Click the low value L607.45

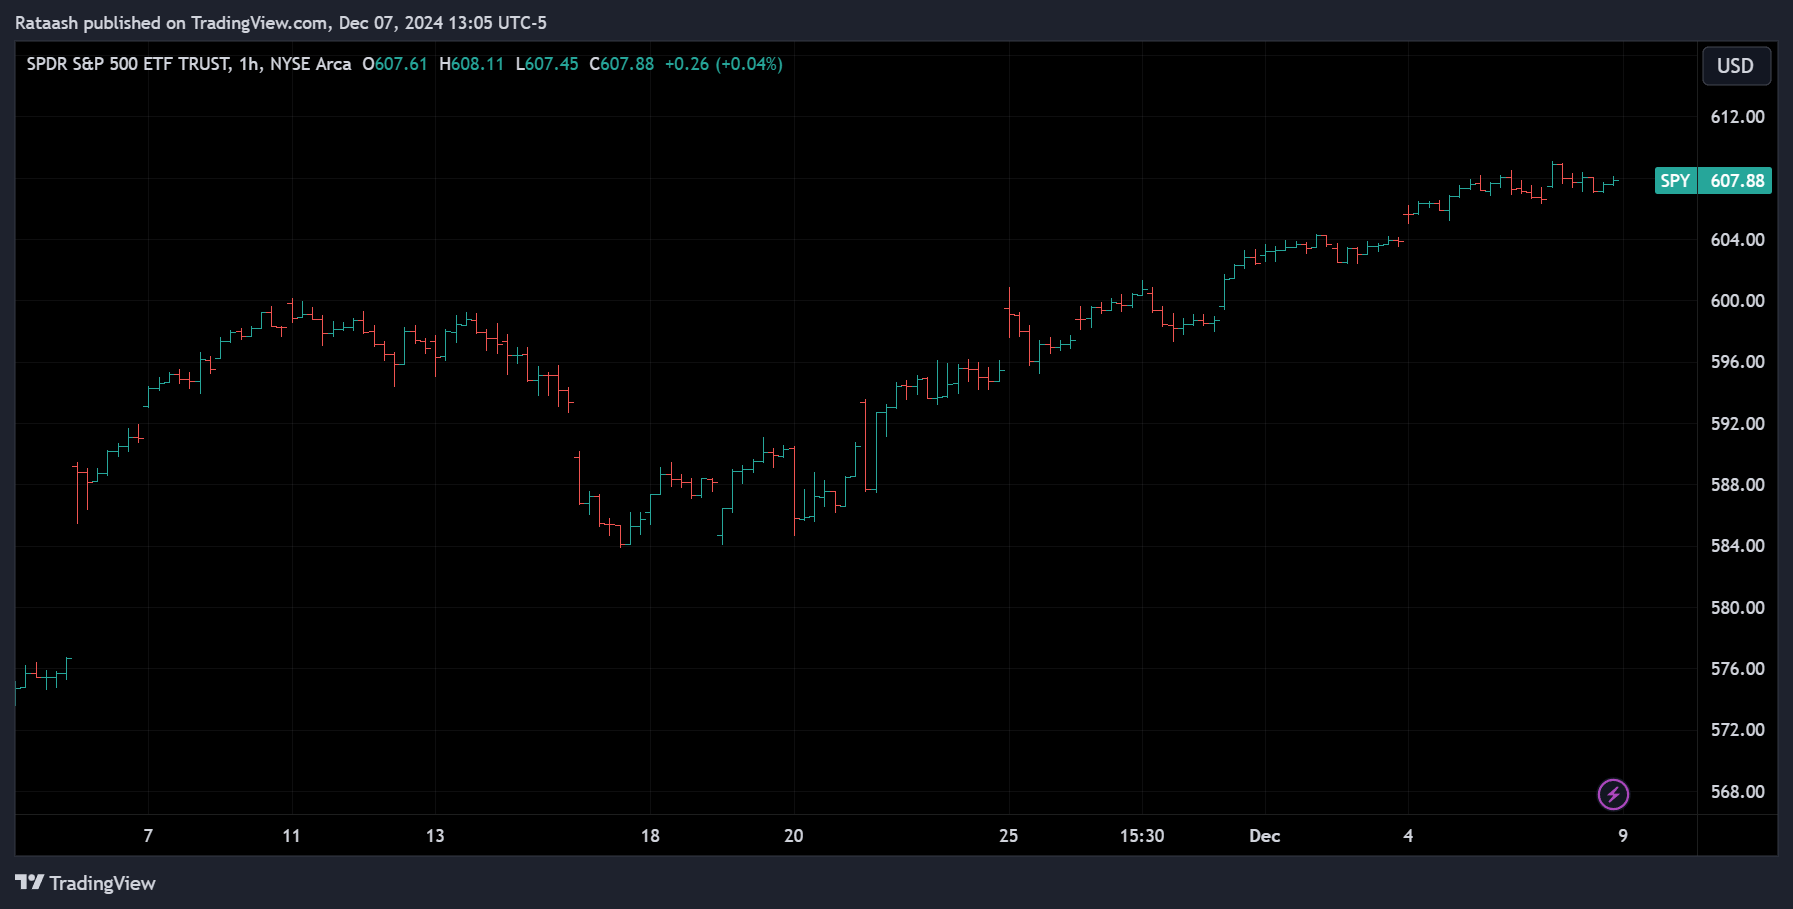[547, 64]
